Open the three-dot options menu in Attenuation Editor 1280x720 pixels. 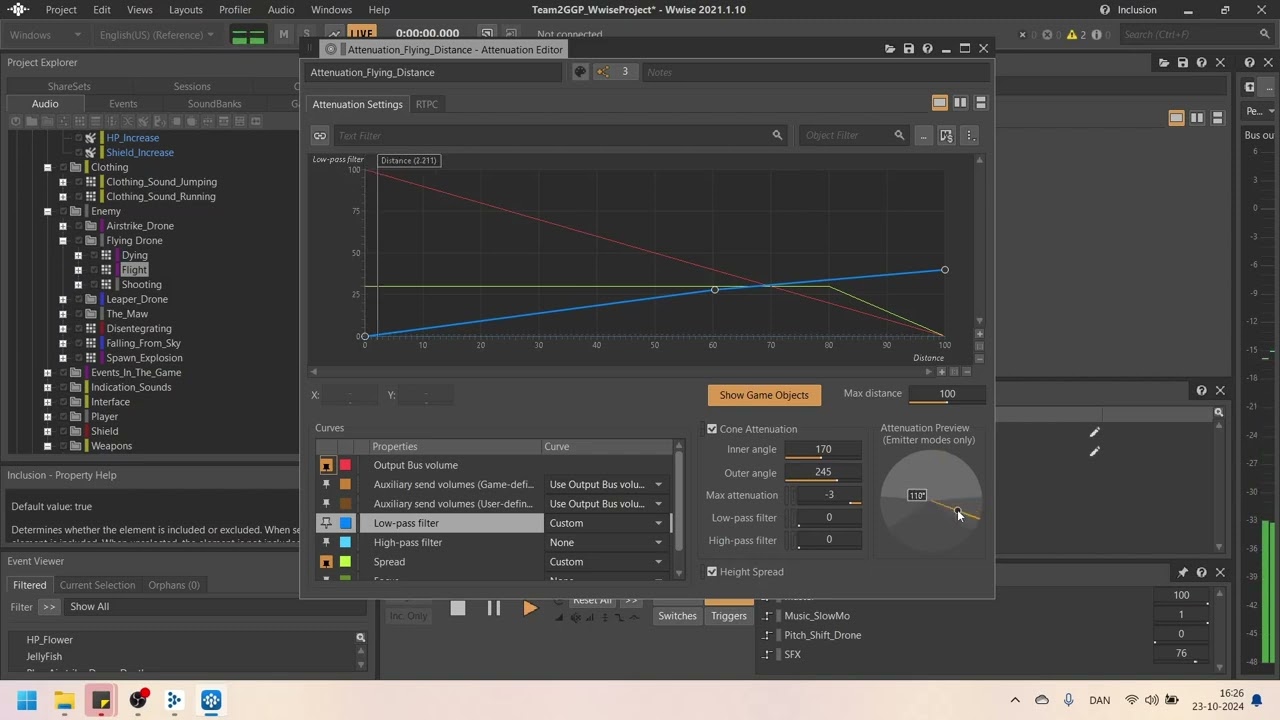tap(969, 135)
